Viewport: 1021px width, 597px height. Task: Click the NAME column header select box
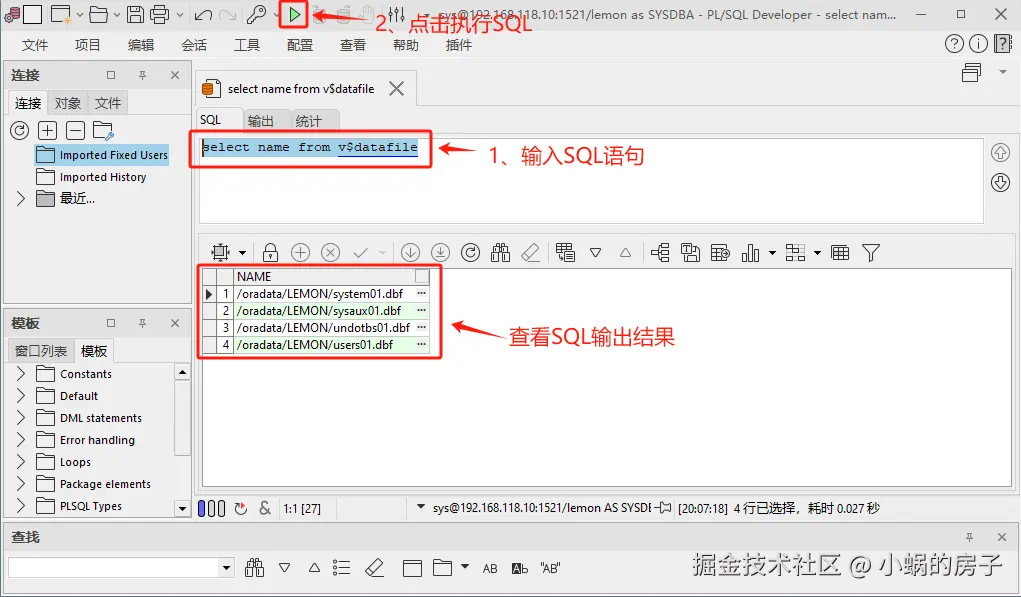coord(422,276)
